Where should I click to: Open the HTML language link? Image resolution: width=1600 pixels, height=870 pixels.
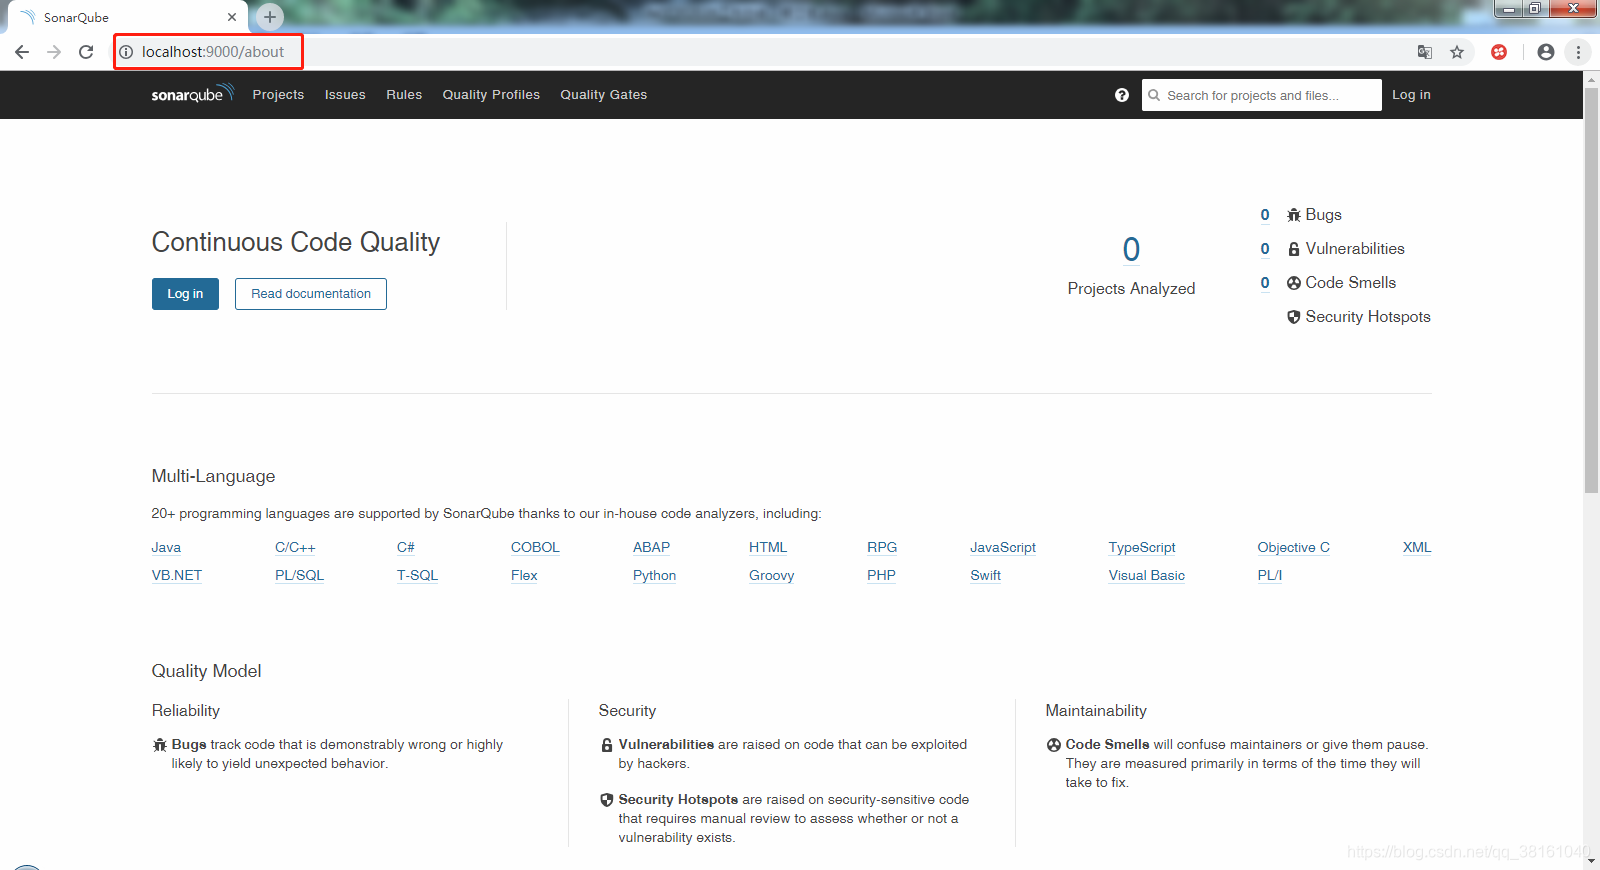768,548
